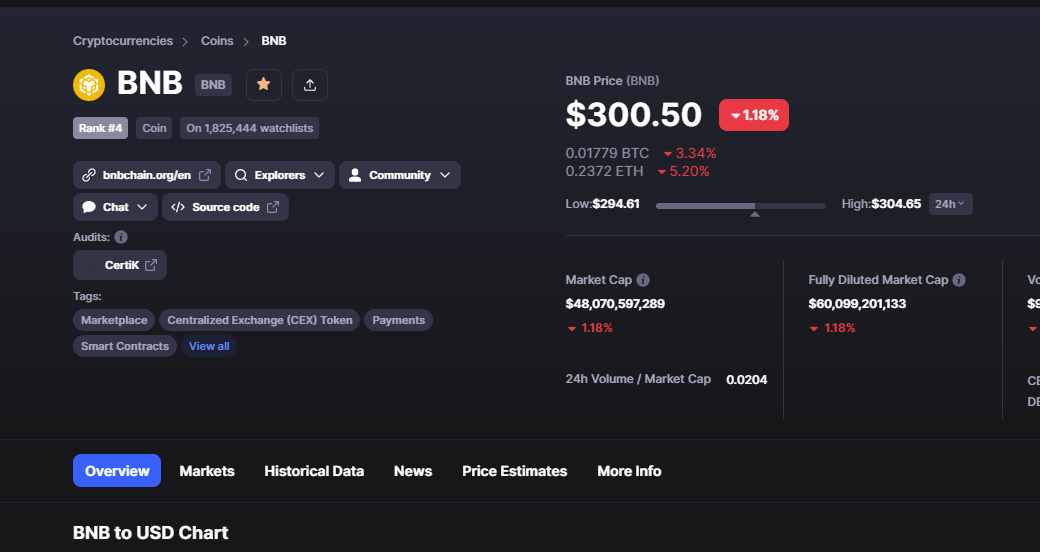Click the $48,070,597,289 market cap value
The image size is (1040, 552).
615,304
